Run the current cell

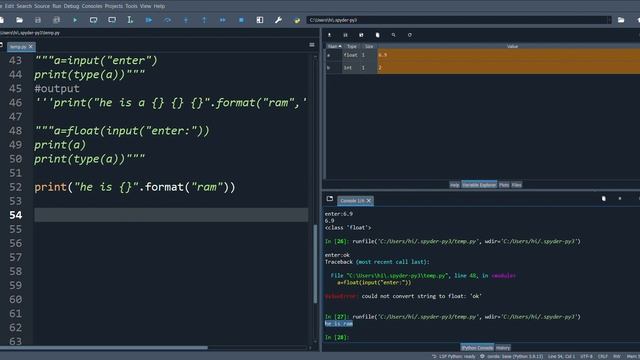(x=93, y=20)
